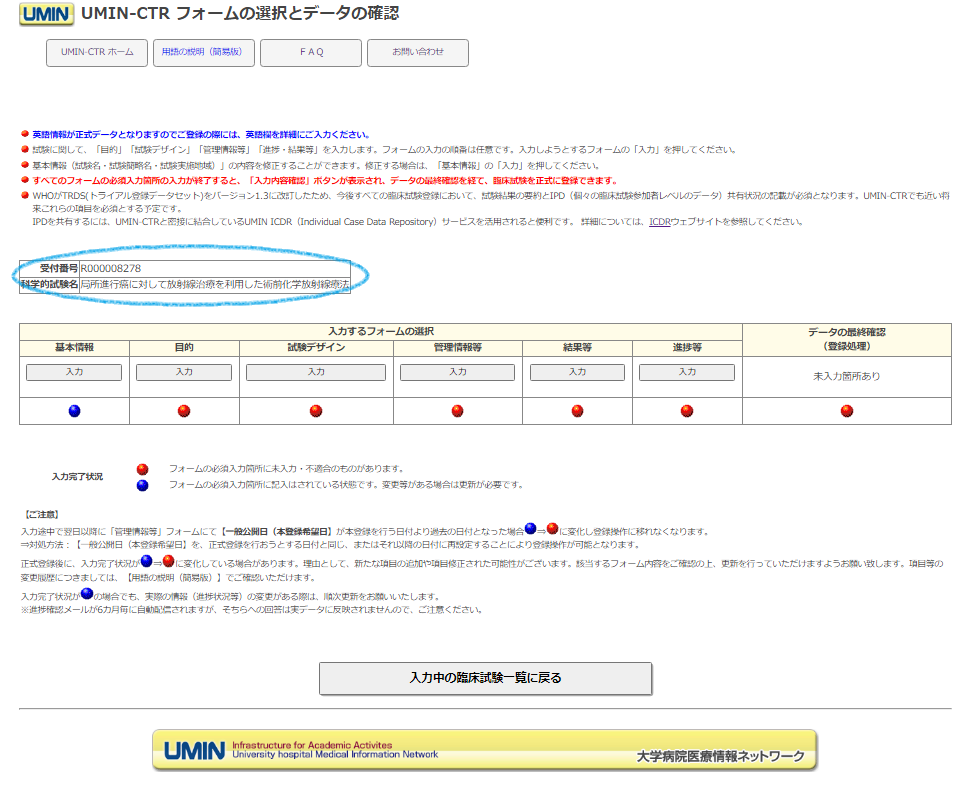Click the red status ball under 進捗等
This screenshot has width=975, height=785.
pos(687,411)
